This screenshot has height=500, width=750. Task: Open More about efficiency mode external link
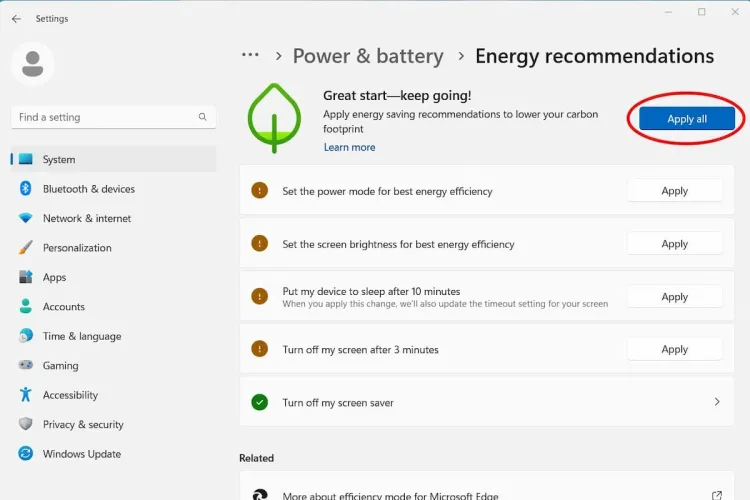pos(716,495)
